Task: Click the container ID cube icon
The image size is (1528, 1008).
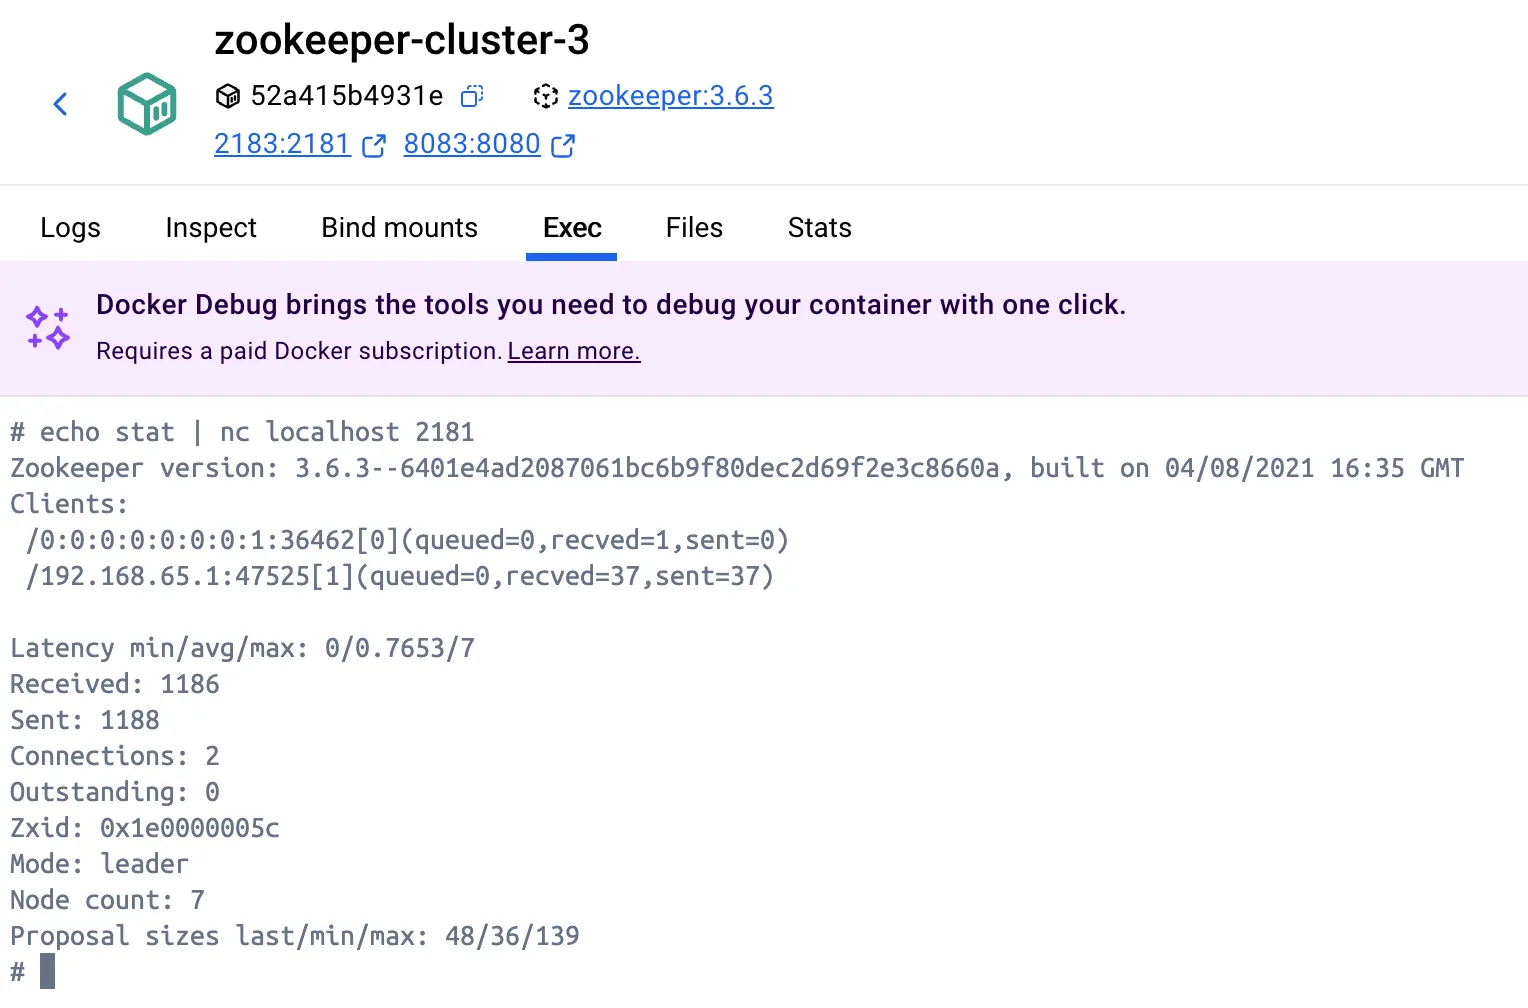Action: [x=228, y=96]
